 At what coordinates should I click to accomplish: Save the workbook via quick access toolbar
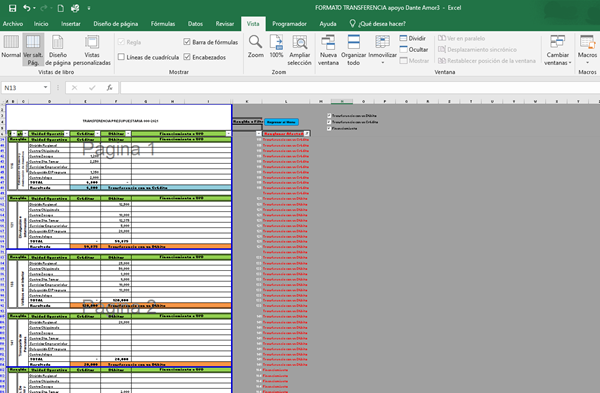[x=12, y=8]
